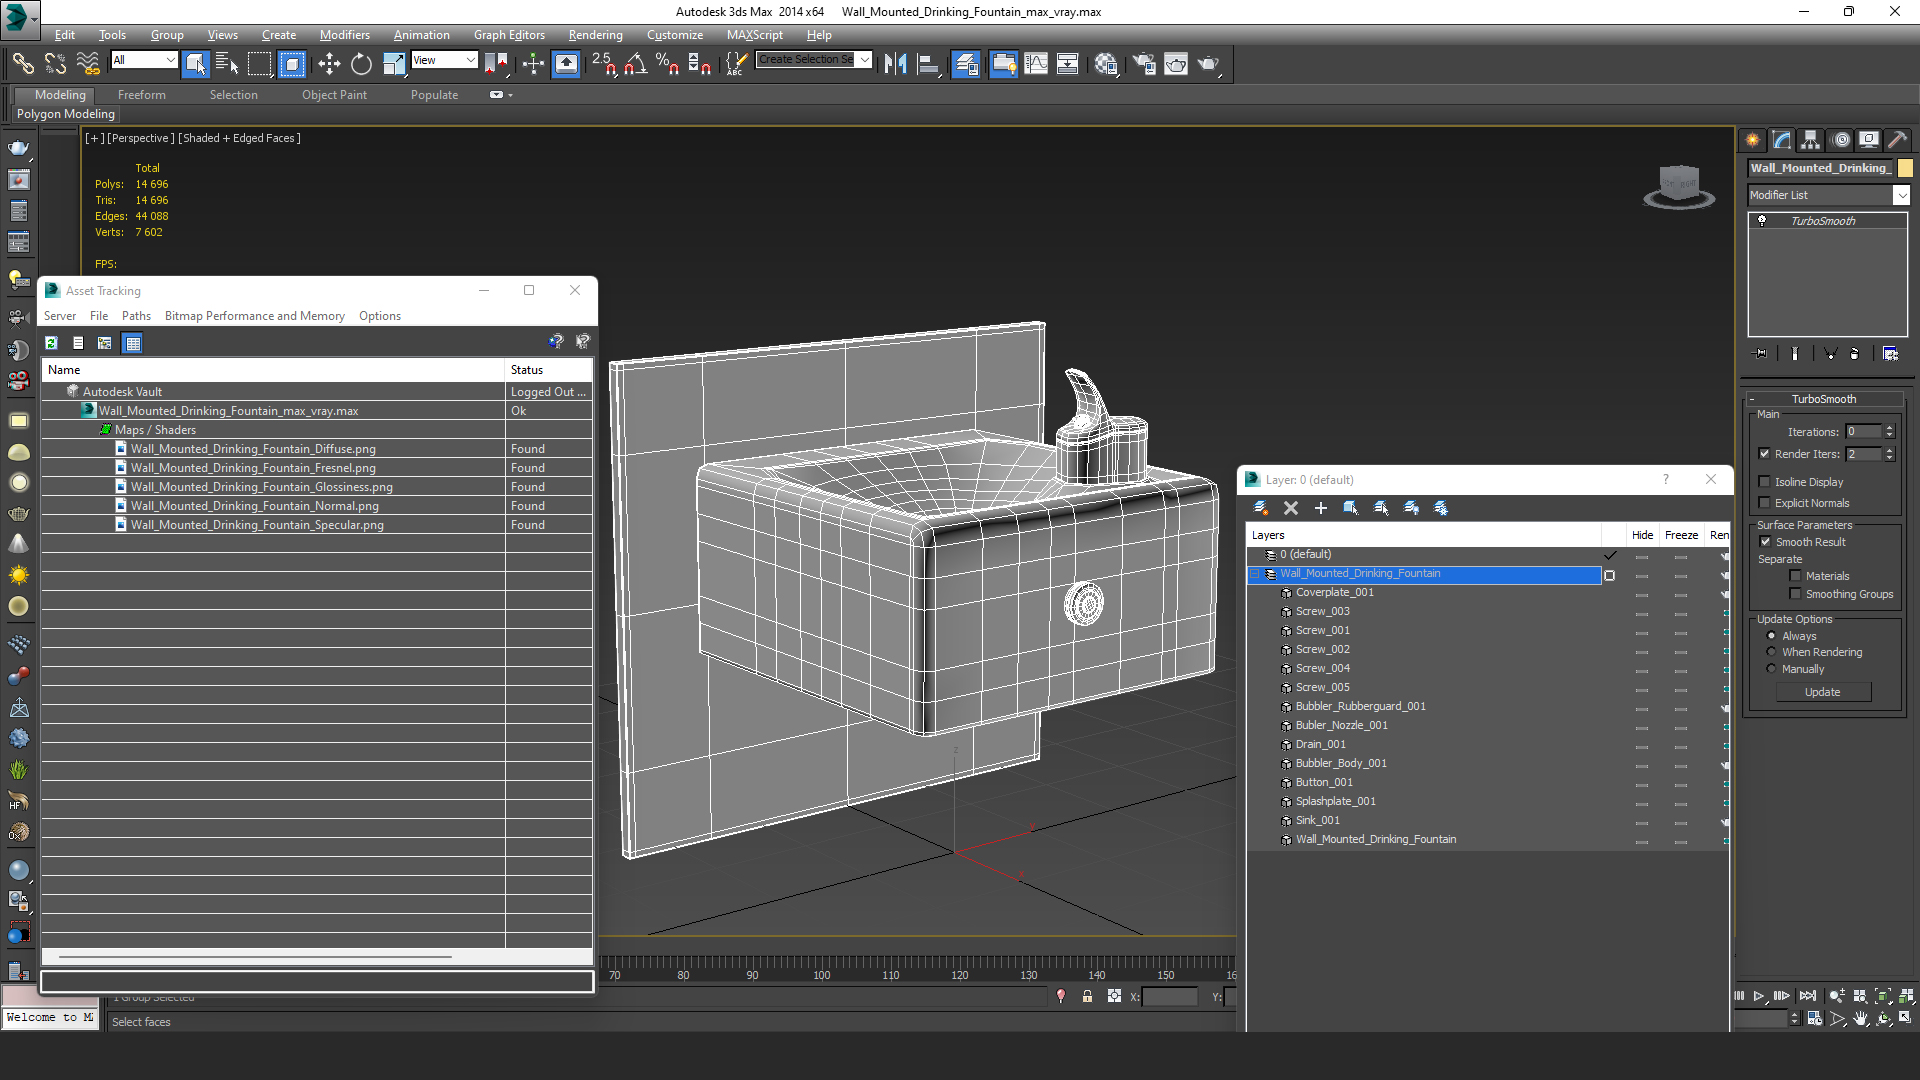Toggle Explicit Normals checkbox
This screenshot has width=1920, height=1080.
(1765, 503)
